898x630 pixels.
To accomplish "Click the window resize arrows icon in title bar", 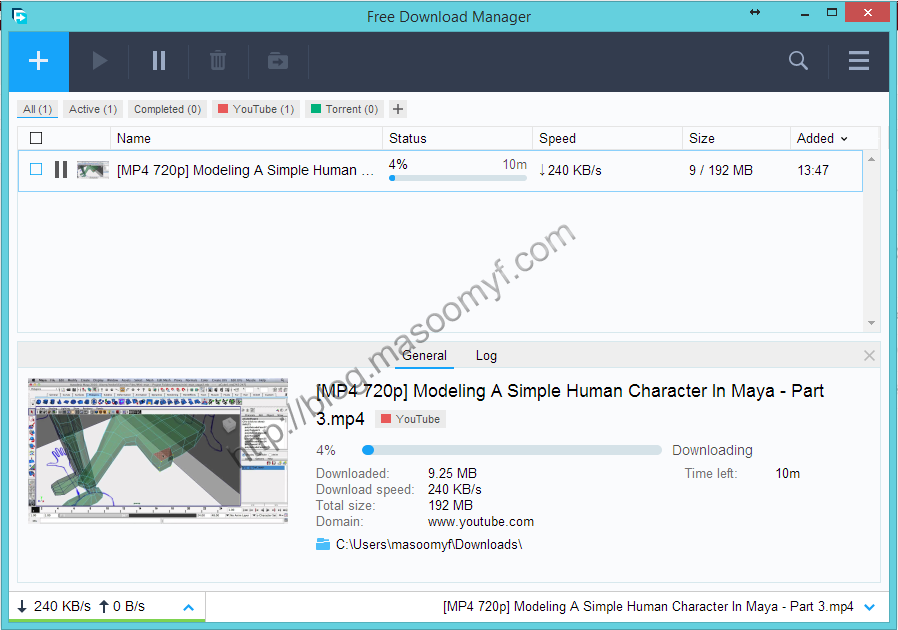I will [755, 12].
